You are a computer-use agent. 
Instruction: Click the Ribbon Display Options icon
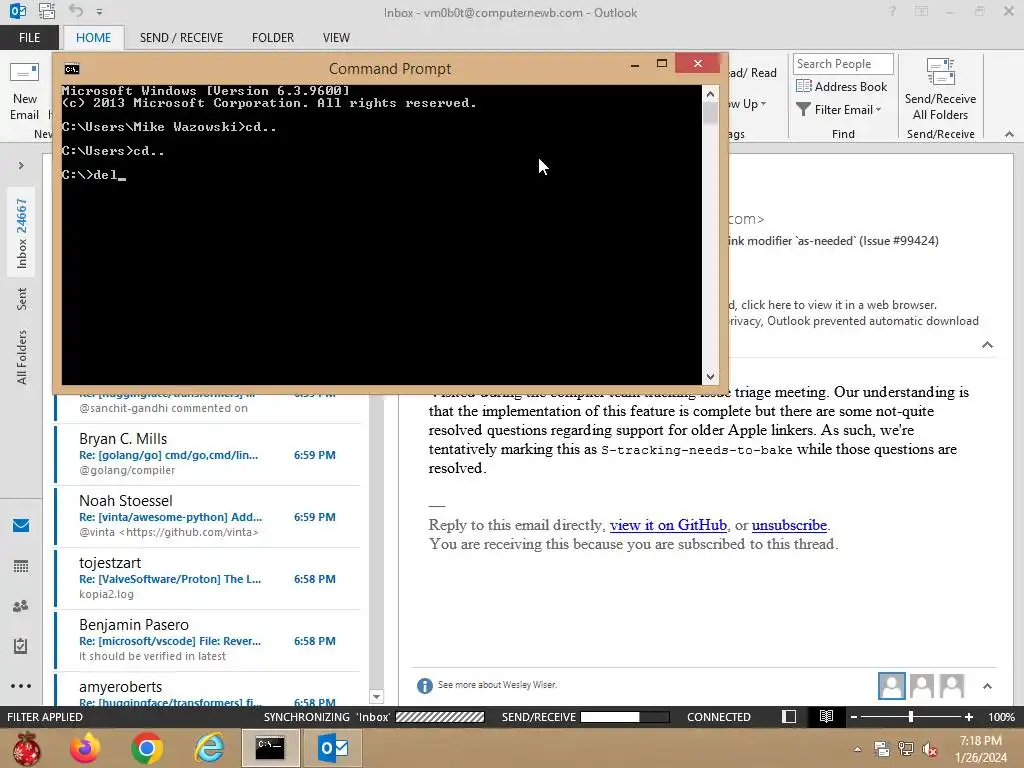[x=921, y=12]
